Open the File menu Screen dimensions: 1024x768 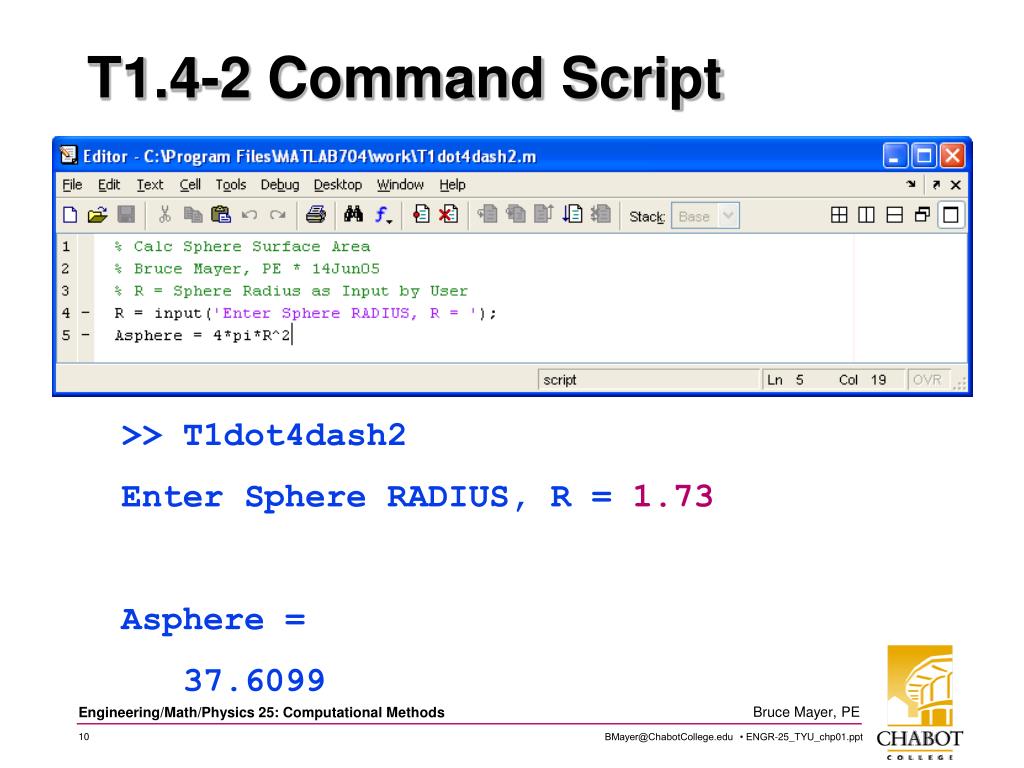click(x=72, y=185)
